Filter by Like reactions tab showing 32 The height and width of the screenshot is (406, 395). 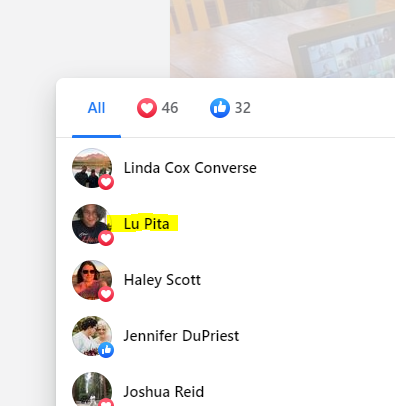point(230,108)
